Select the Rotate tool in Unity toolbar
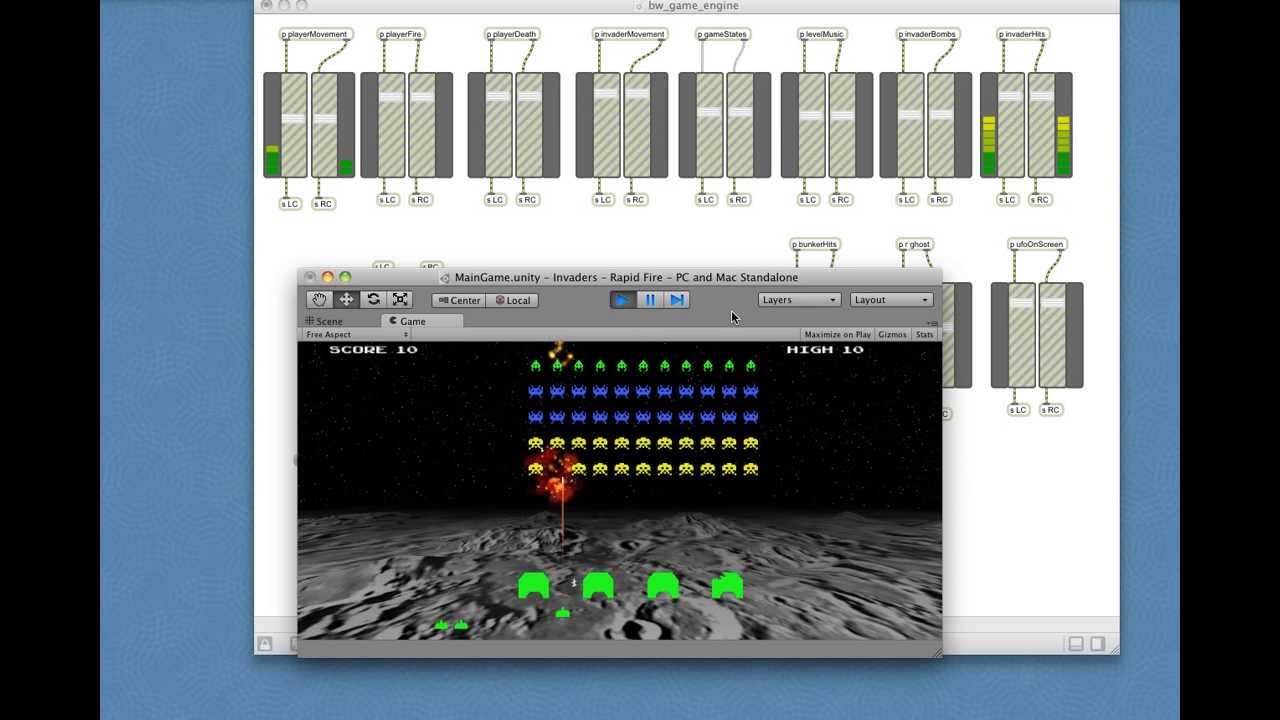 373,300
